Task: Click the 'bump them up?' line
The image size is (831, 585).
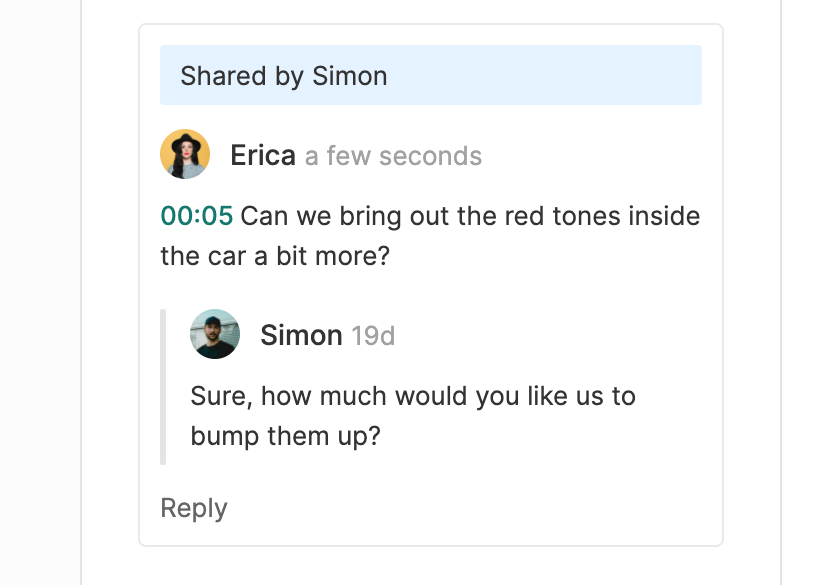Action: click(285, 436)
